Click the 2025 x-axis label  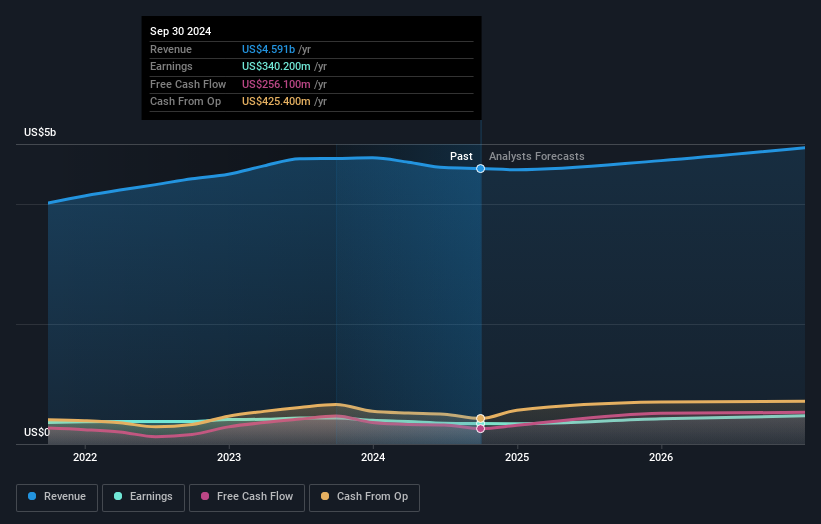point(517,457)
